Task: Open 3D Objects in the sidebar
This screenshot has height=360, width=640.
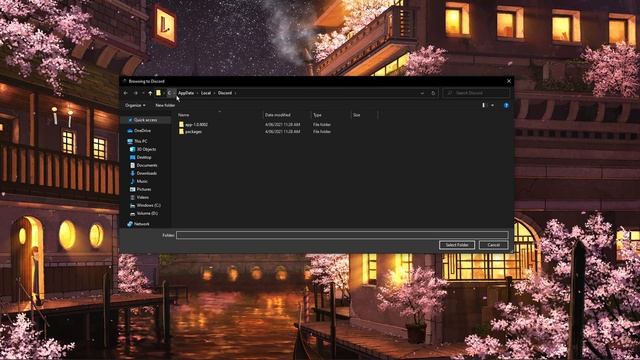Action: coord(146,149)
